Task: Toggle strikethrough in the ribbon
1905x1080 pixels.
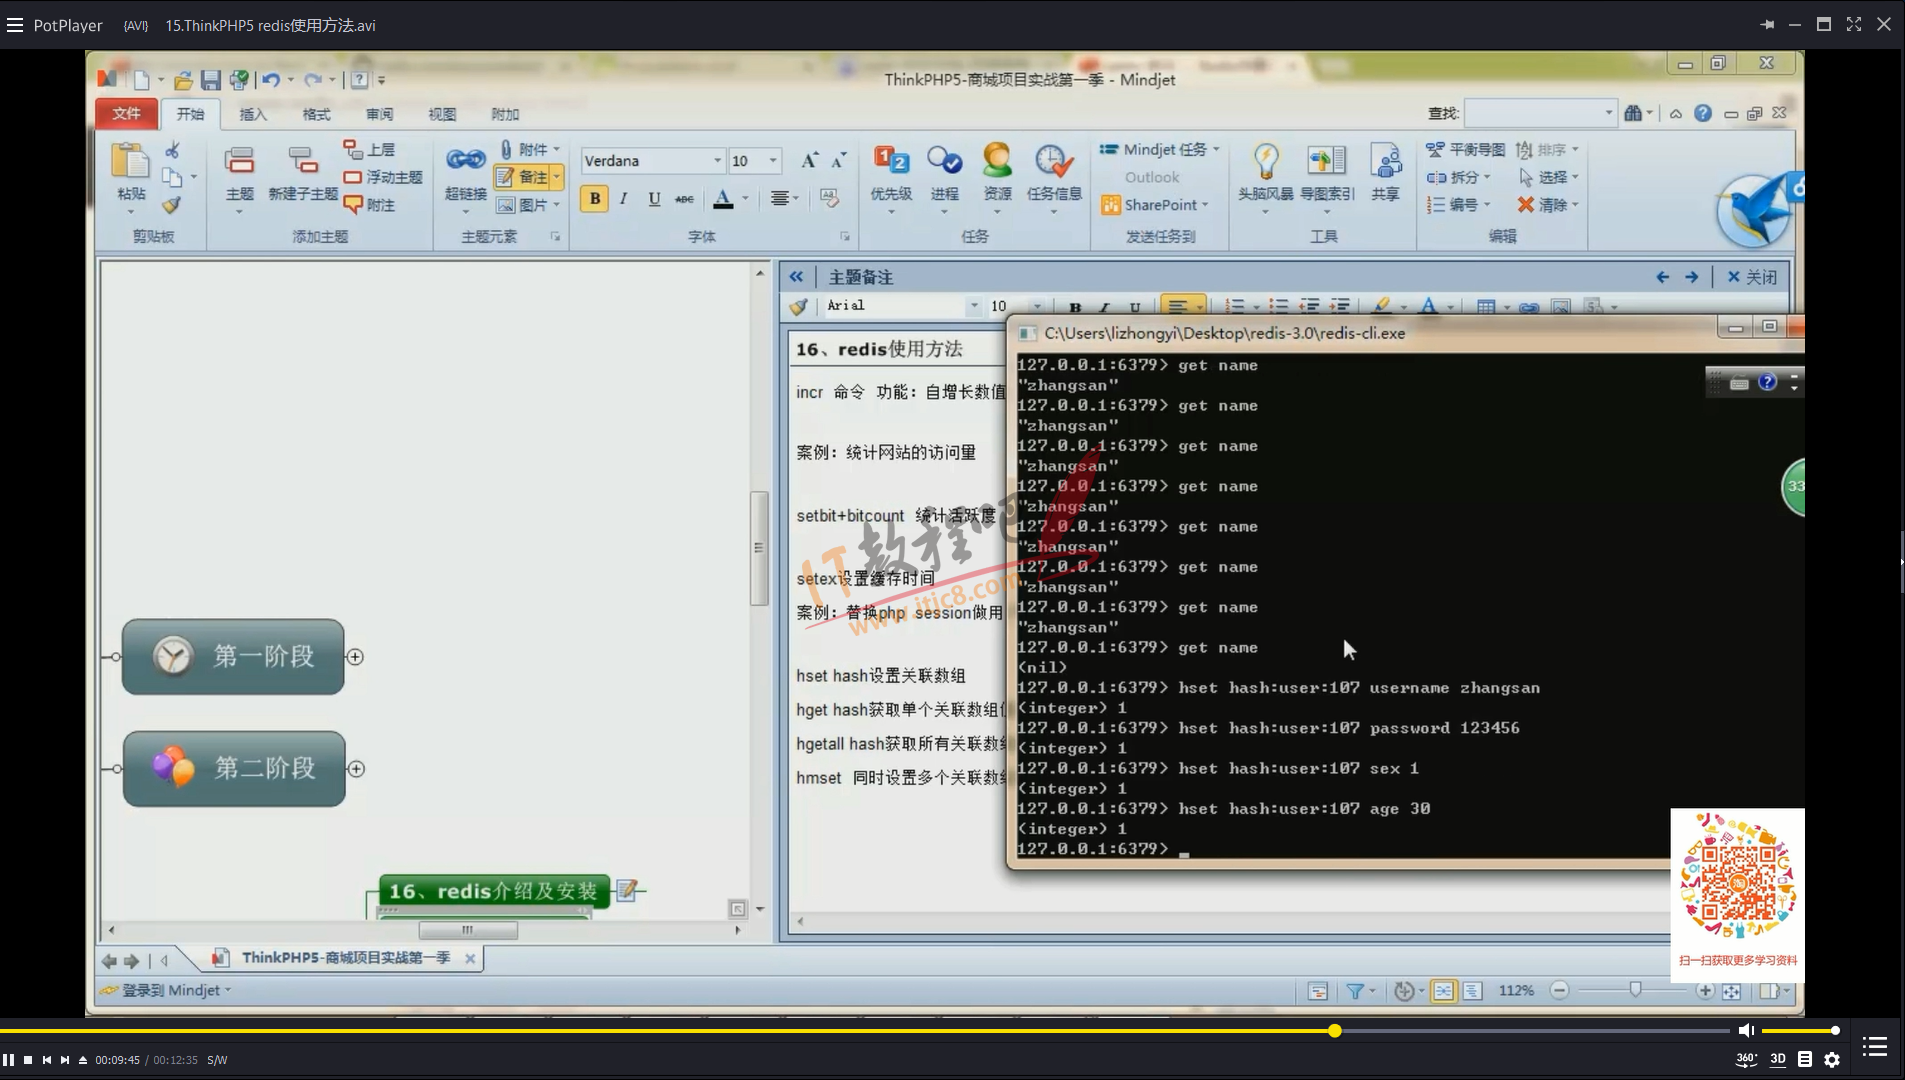Action: 684,198
